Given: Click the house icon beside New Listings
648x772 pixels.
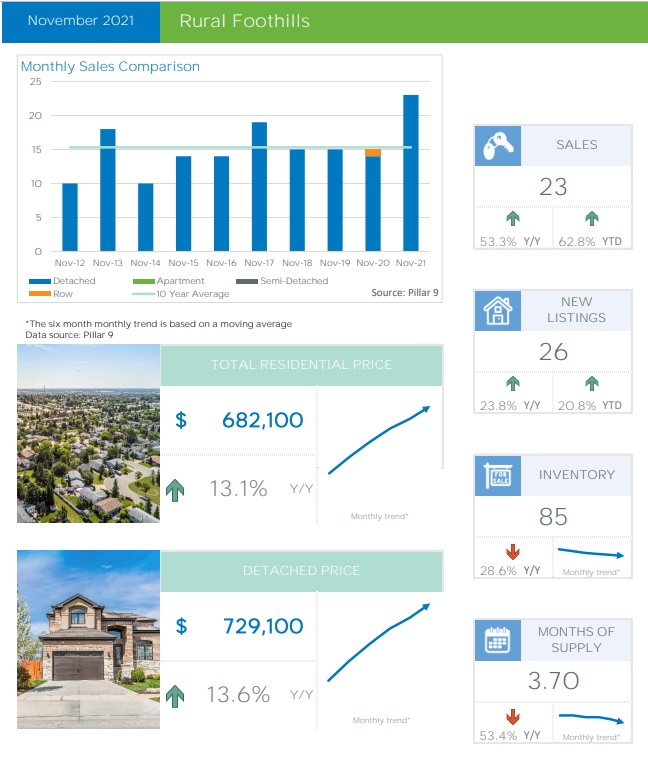Looking at the screenshot, I should coord(498,310).
